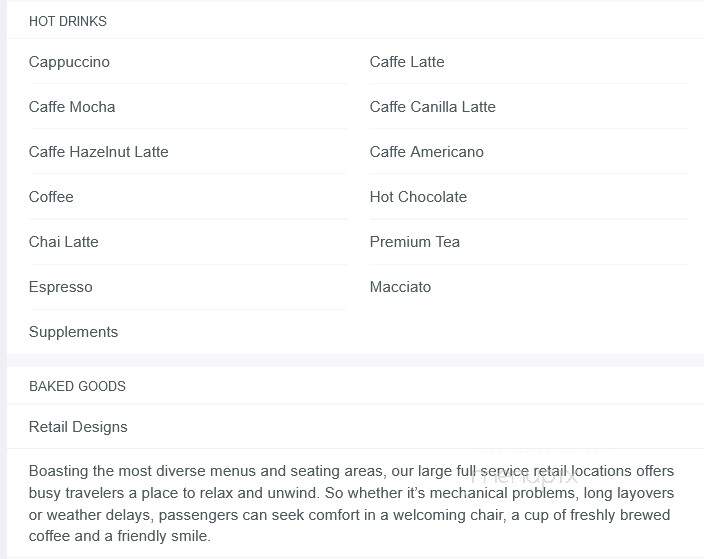Click the phrase "coffee and a friendly smile"
This screenshot has height=559, width=704.
[x=119, y=536]
